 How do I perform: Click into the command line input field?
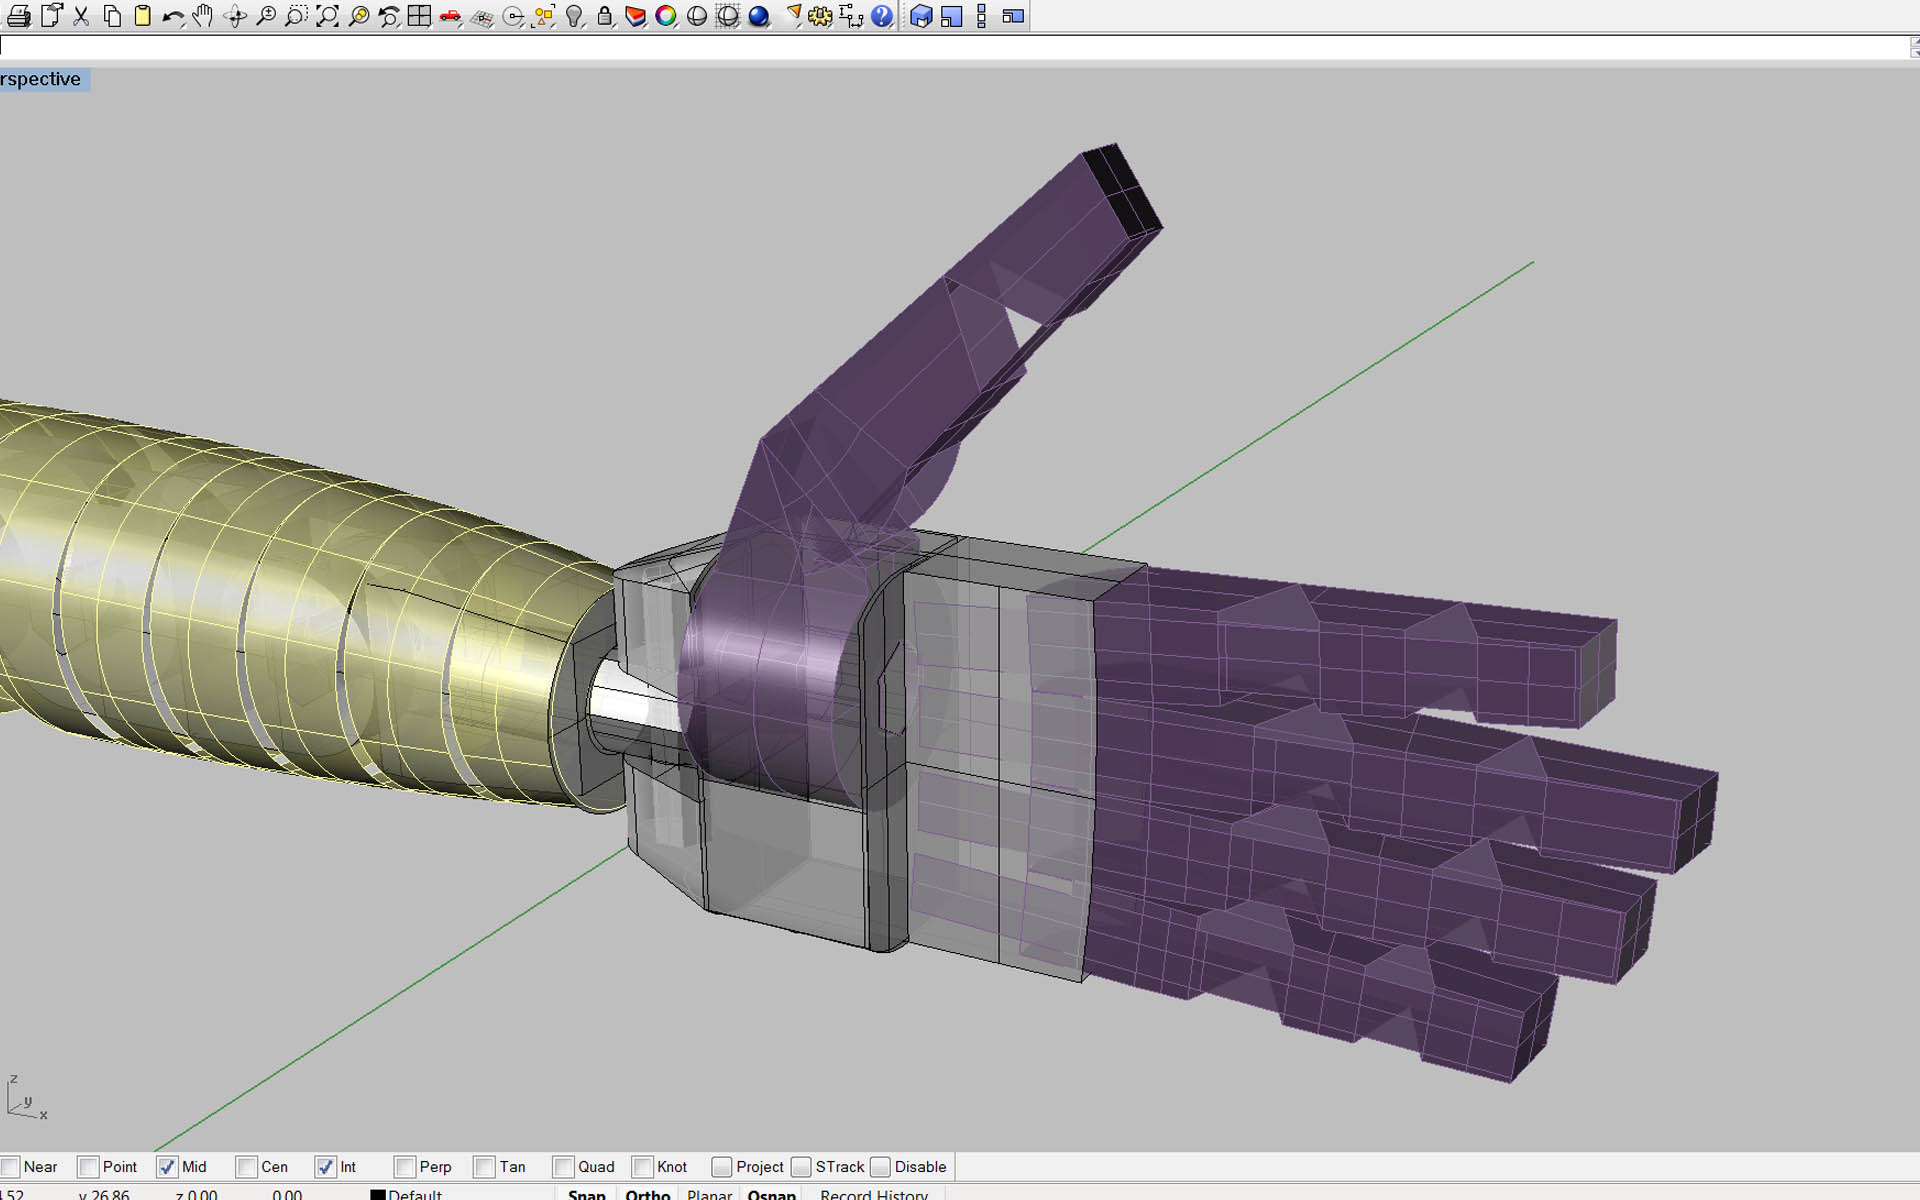click(x=955, y=46)
